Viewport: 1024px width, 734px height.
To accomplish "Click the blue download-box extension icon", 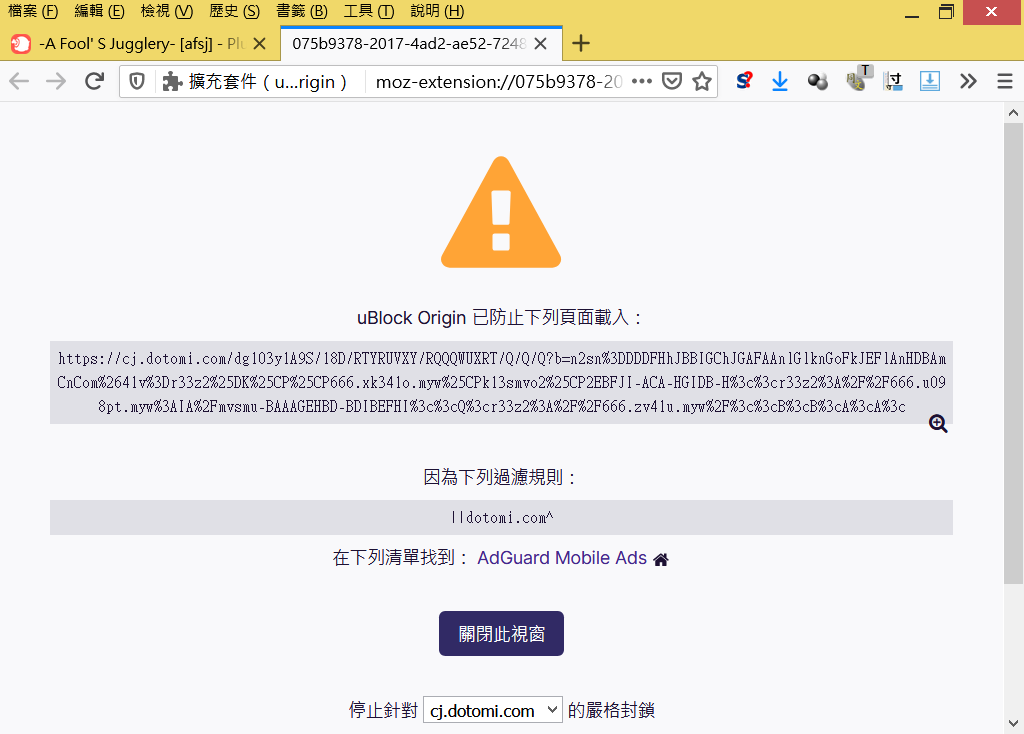I will coord(929,82).
